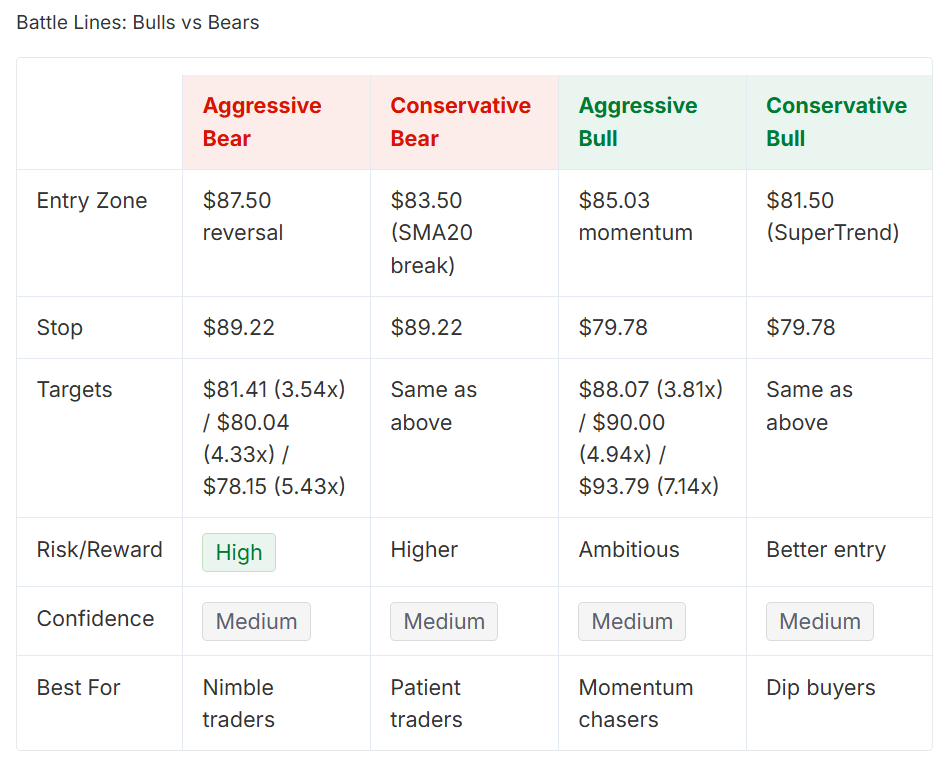Screen dimensions: 951x767
Task: Click the Aggressive Bear targets cell starting $81.41
Action: click(276, 438)
